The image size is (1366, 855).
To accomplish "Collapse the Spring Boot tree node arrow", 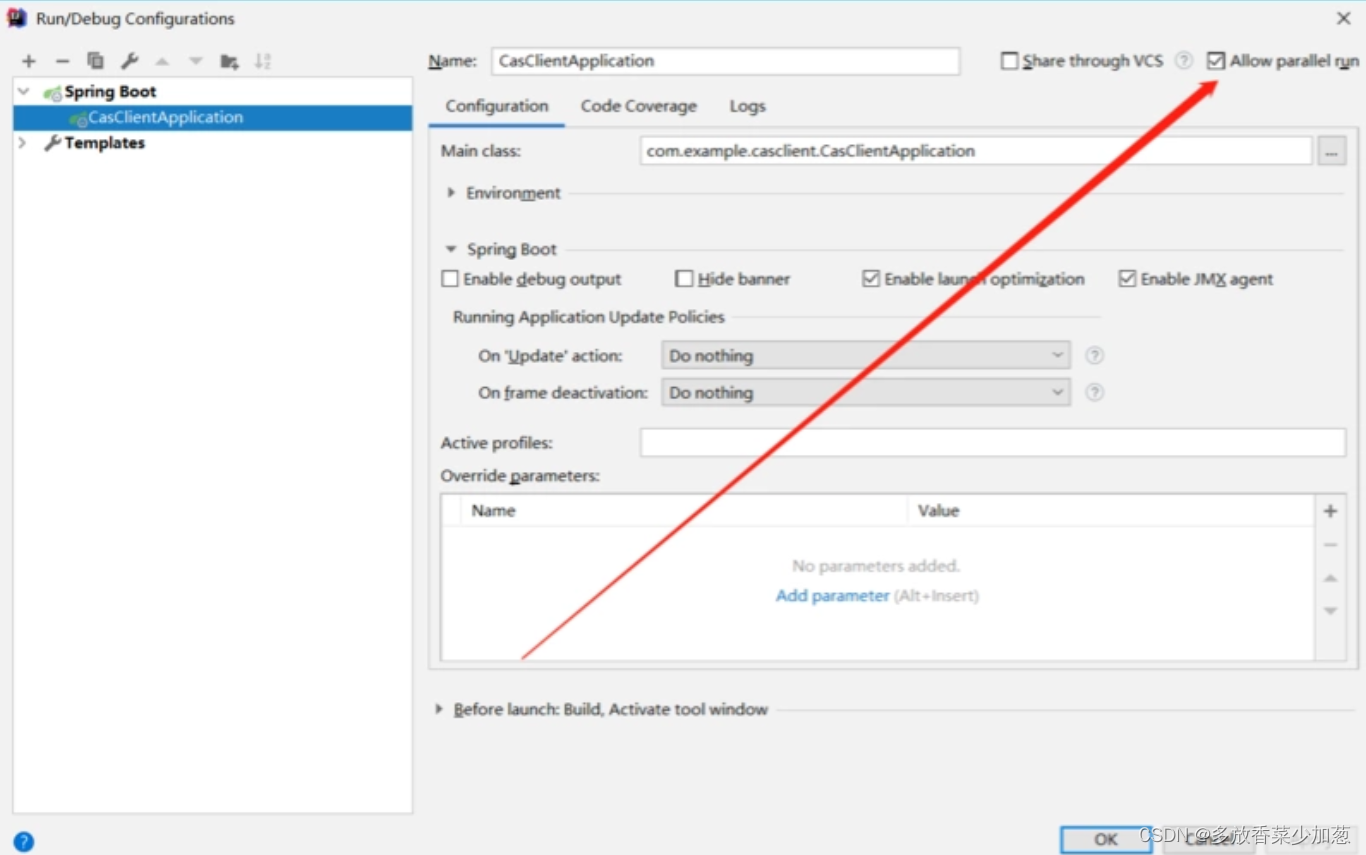I will click(x=24, y=92).
